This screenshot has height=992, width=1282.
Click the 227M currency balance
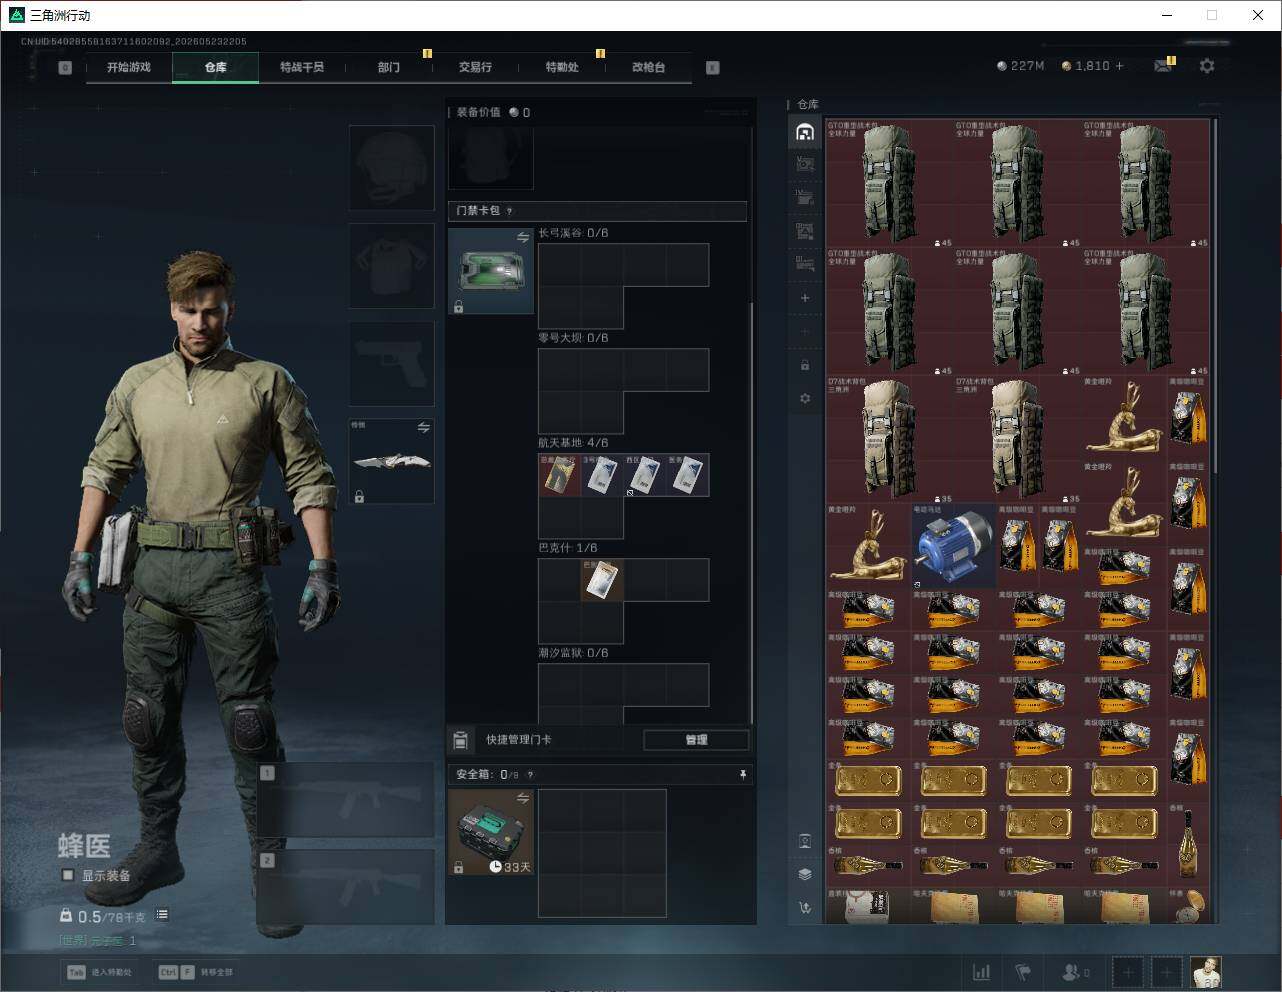pos(1021,66)
